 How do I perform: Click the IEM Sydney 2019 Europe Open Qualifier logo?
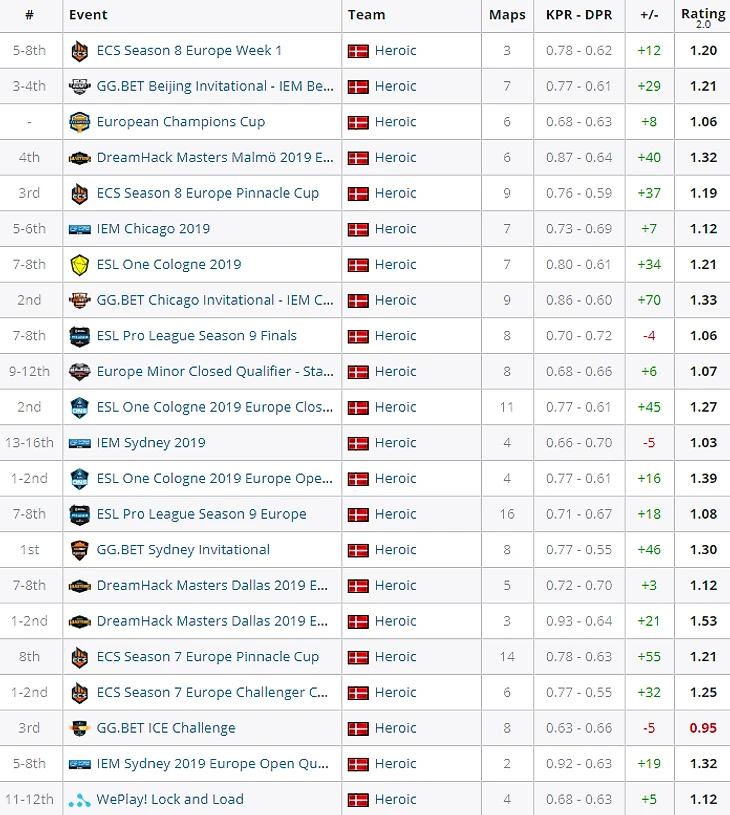click(x=80, y=764)
